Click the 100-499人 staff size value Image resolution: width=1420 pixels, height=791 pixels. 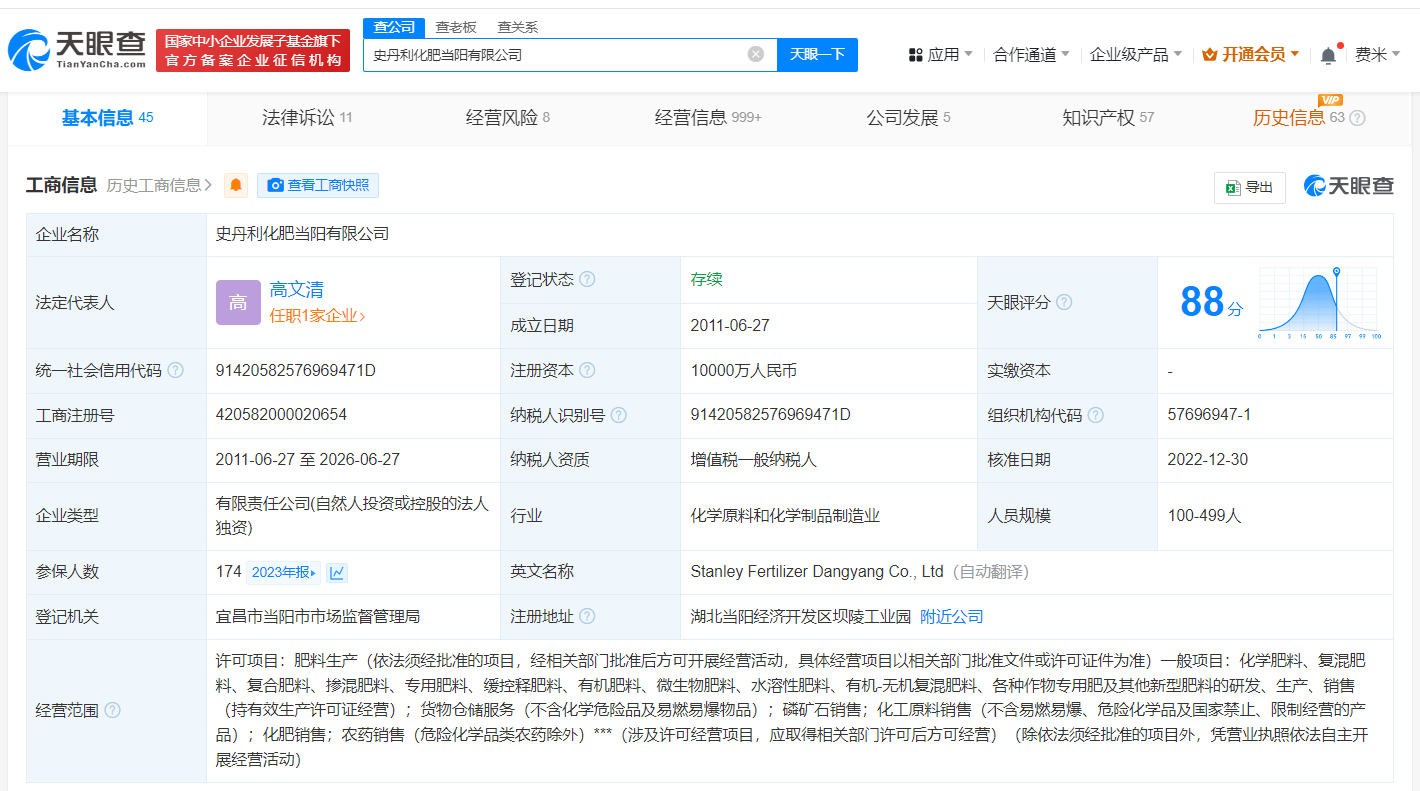[1204, 516]
